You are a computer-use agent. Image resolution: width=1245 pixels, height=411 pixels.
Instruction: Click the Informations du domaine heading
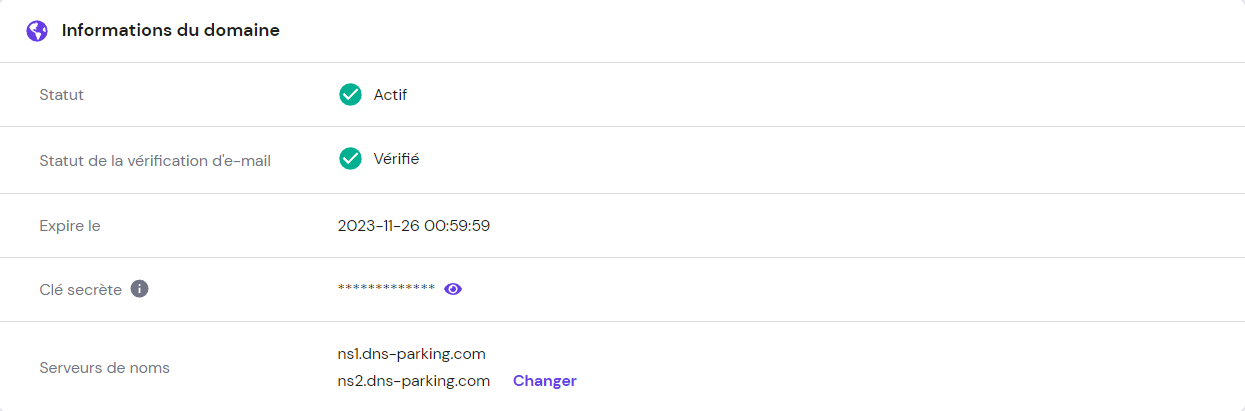click(x=170, y=31)
